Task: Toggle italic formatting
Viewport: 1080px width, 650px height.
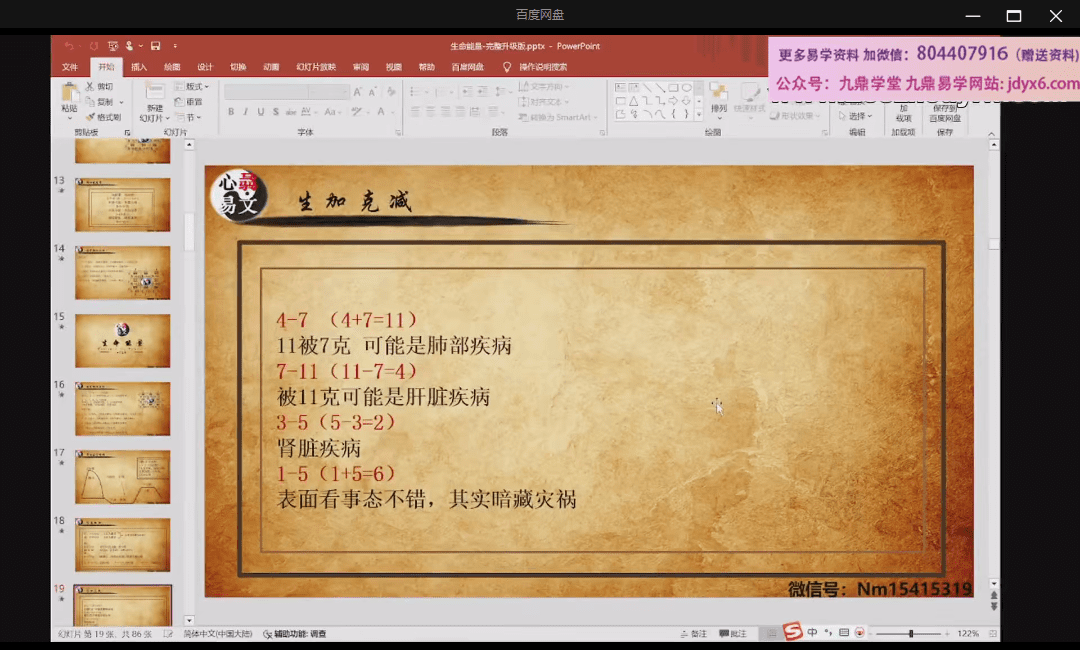Action: [245, 109]
